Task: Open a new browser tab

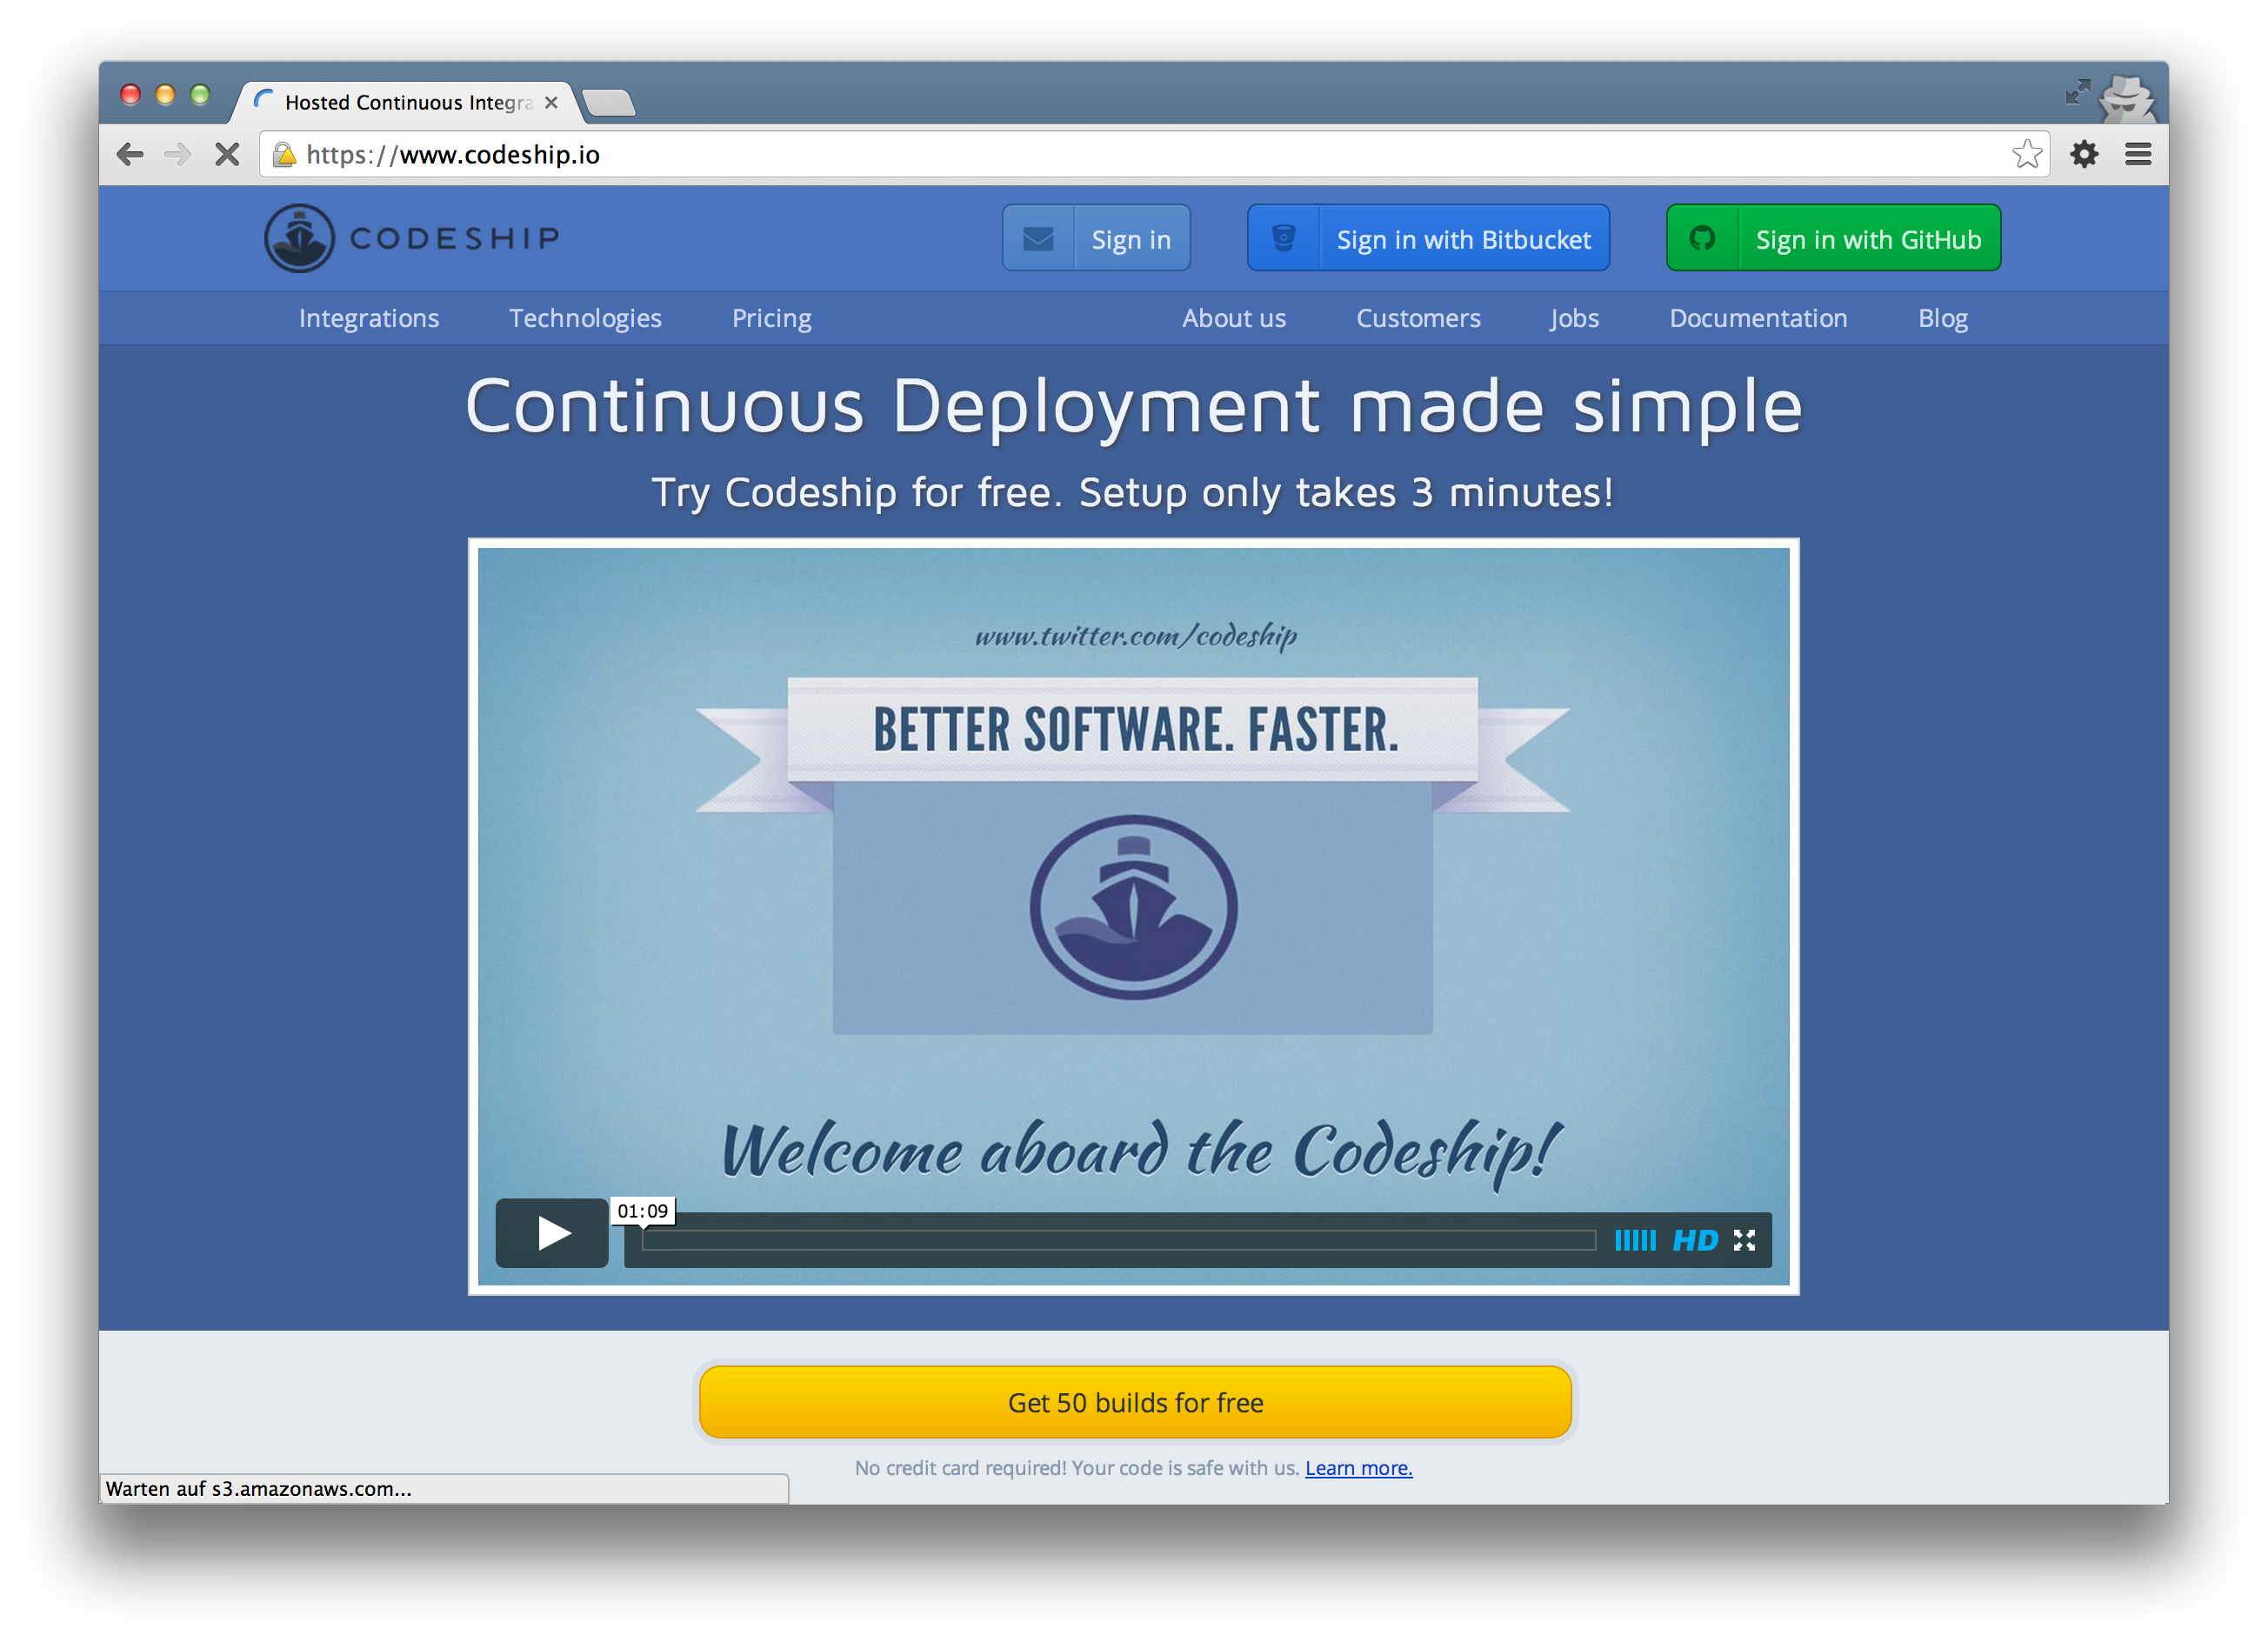Action: (x=608, y=102)
